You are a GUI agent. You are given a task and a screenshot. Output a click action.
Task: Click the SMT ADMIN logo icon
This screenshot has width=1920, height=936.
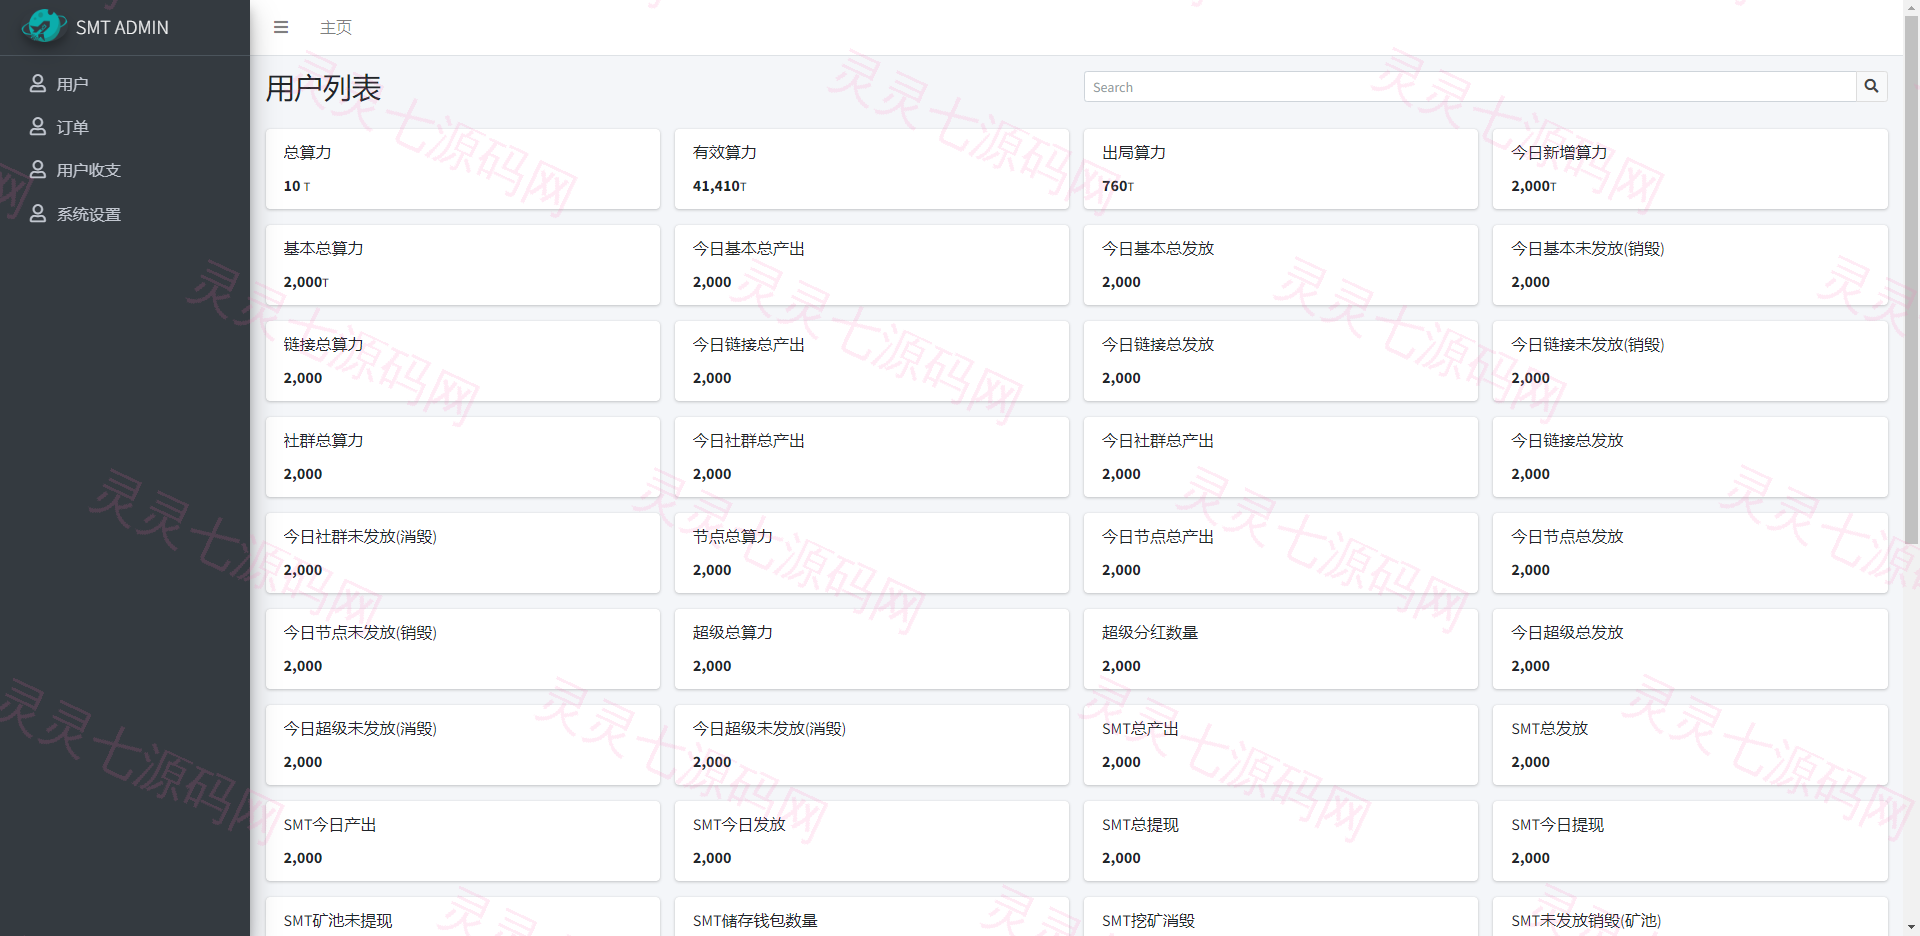point(43,26)
